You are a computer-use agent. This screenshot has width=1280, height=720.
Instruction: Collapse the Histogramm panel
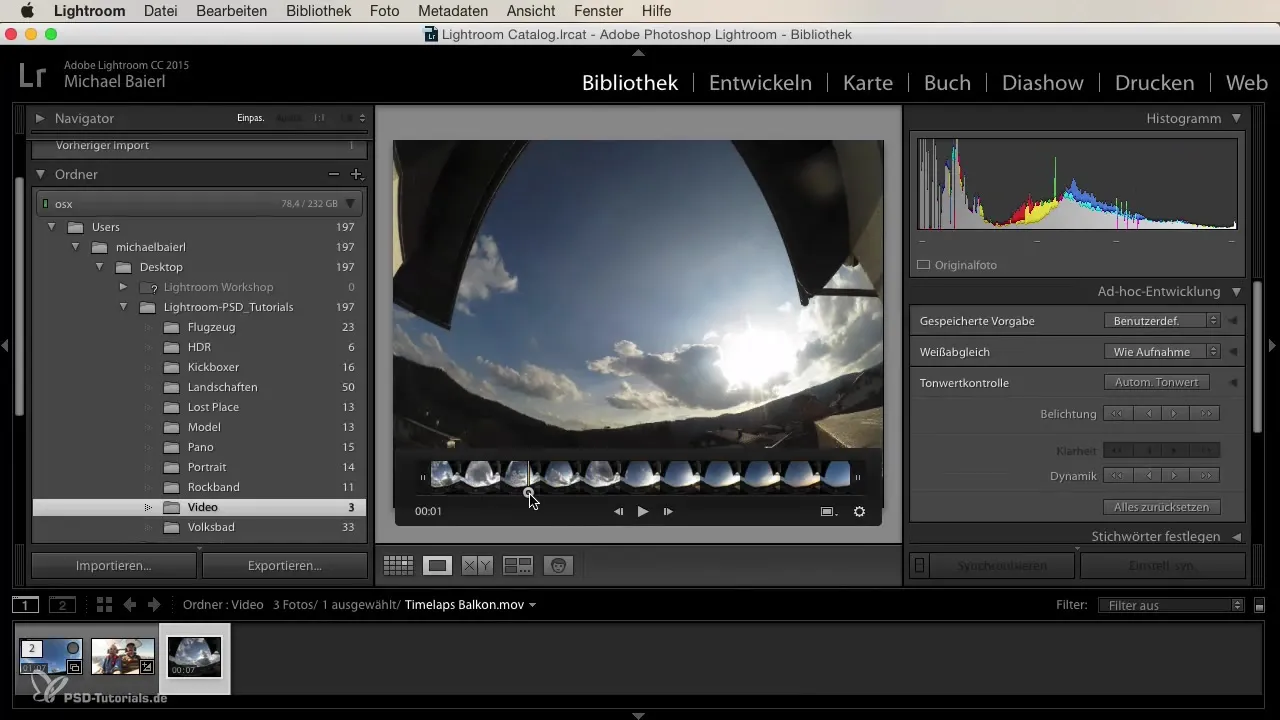pos(1236,118)
